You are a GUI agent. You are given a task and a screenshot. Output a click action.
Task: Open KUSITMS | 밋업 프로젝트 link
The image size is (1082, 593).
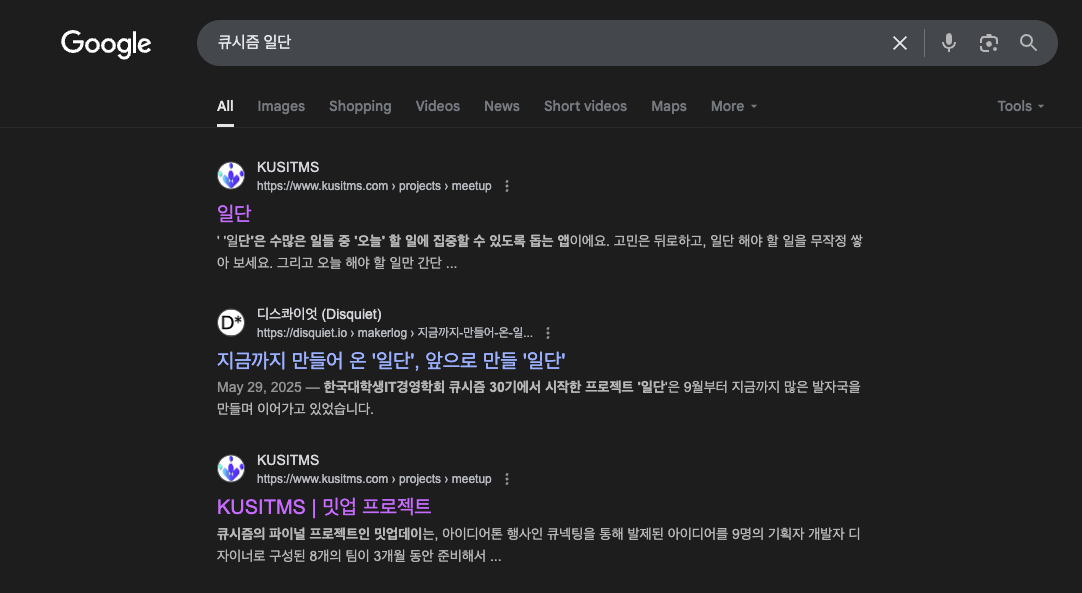point(324,507)
